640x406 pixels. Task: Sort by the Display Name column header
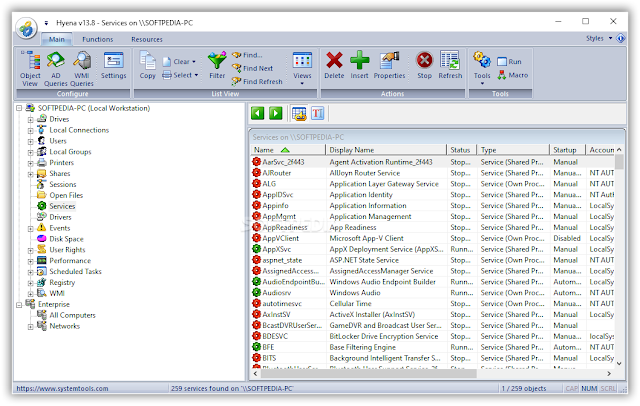(x=386, y=150)
